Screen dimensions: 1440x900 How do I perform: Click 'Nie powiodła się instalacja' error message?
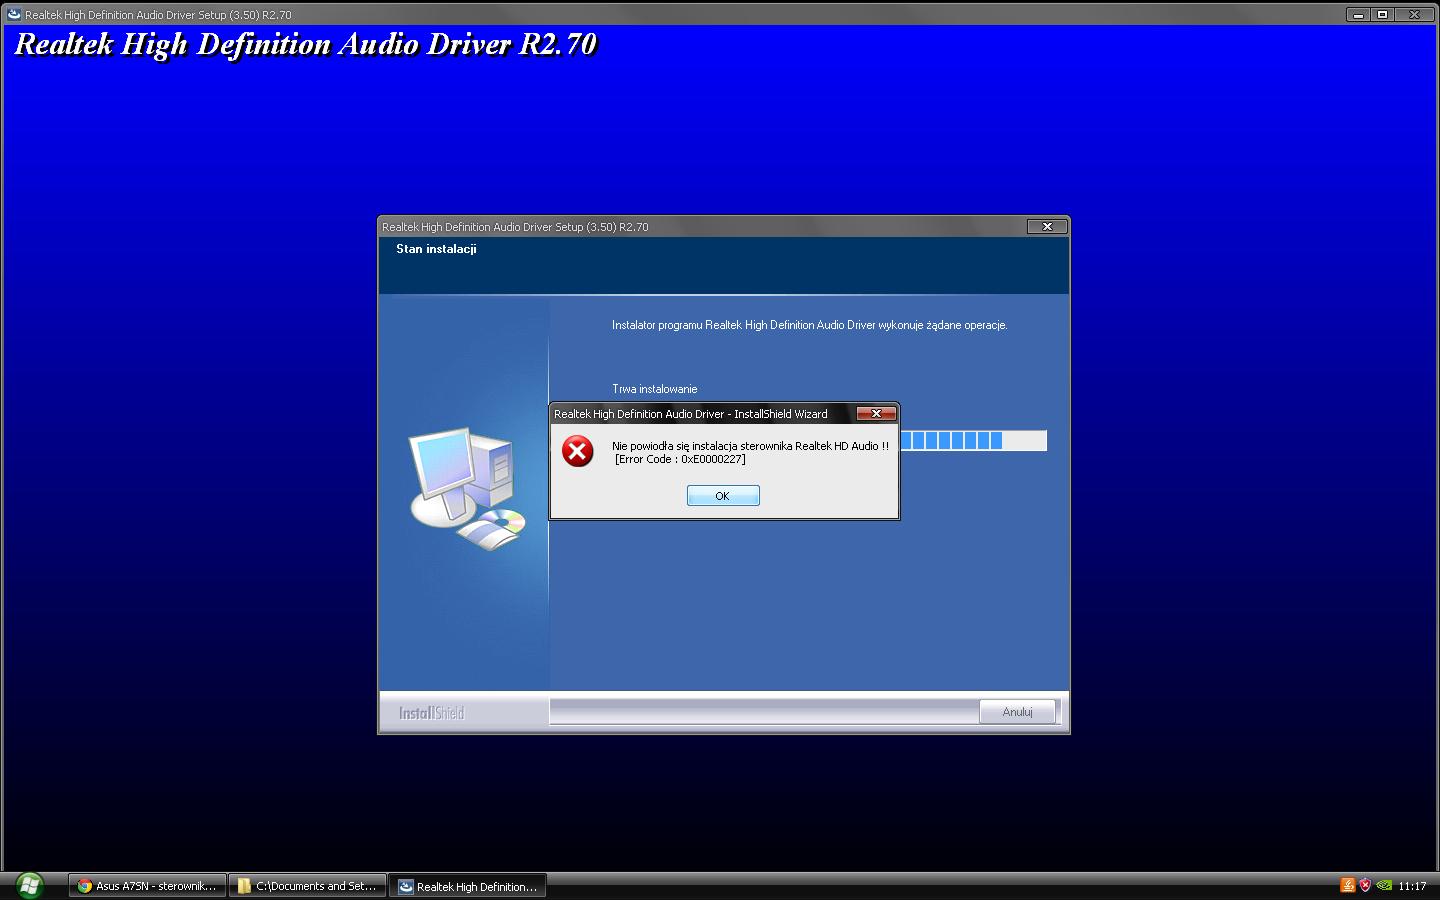click(750, 446)
